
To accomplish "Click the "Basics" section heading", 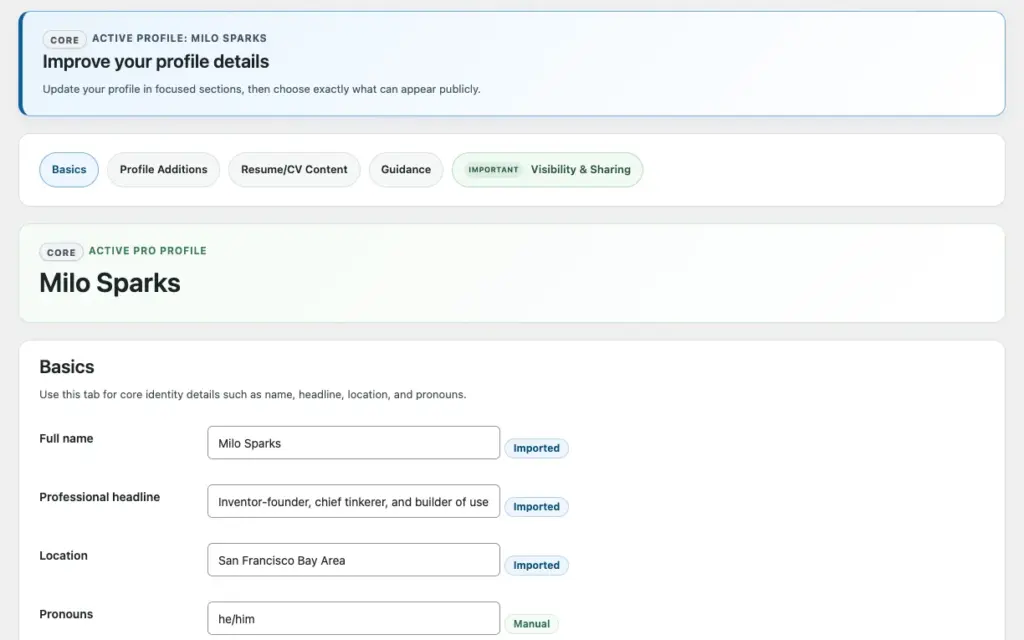I will pos(67,367).
